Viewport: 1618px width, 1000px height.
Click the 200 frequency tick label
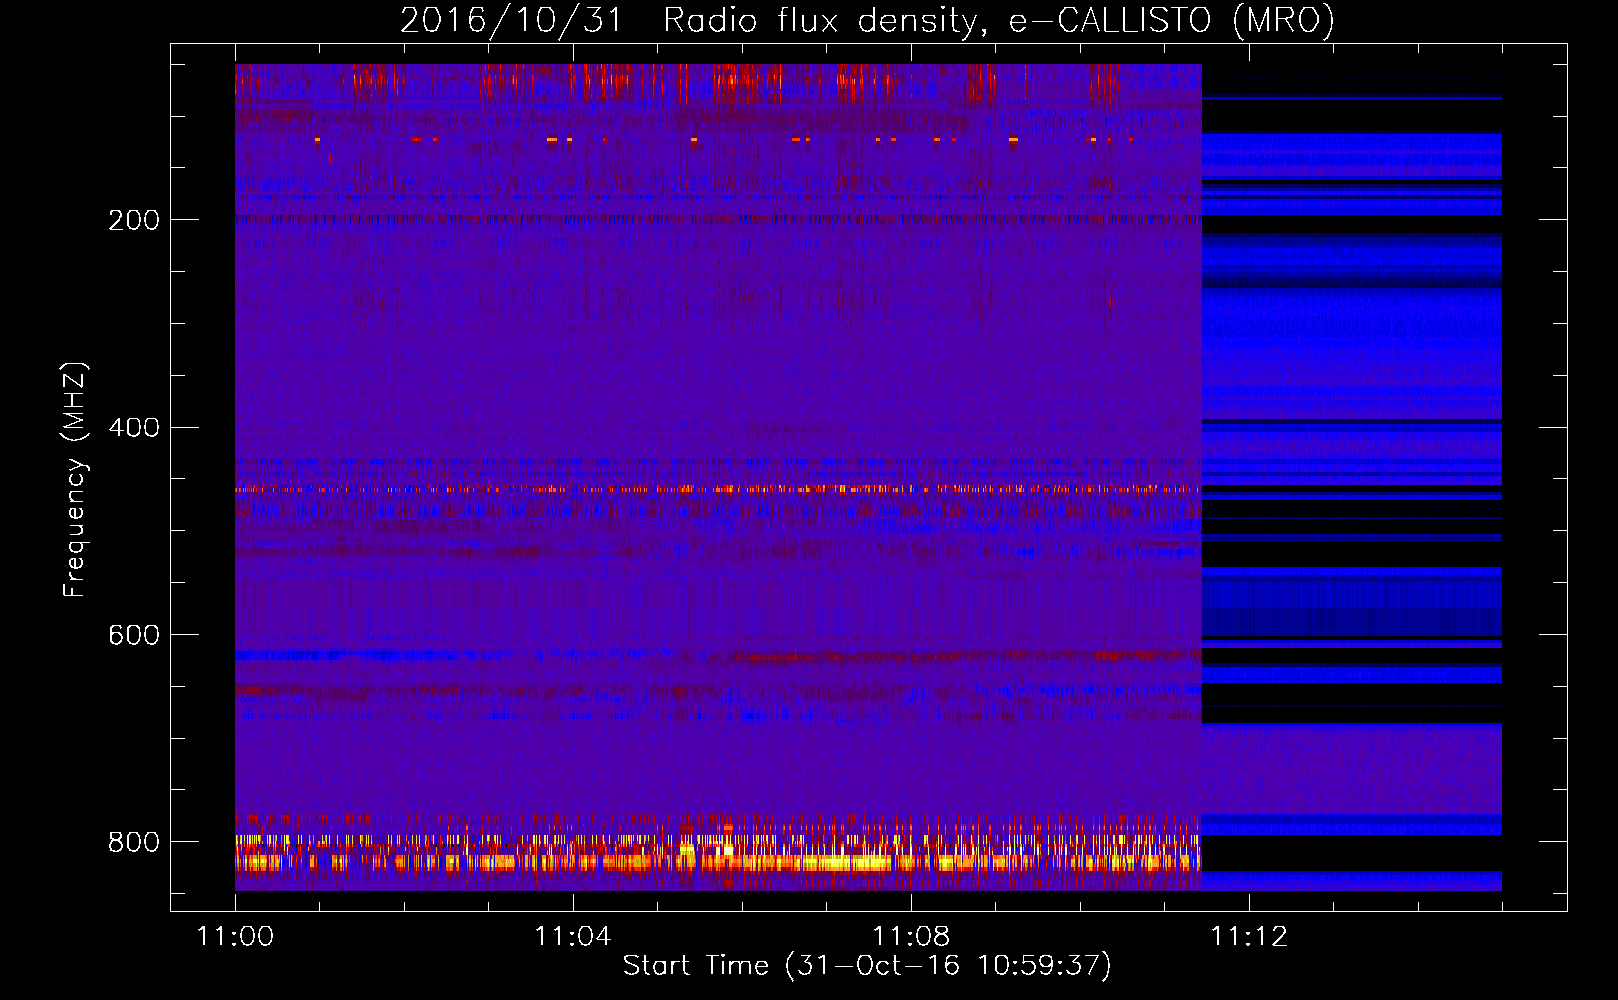[x=134, y=220]
